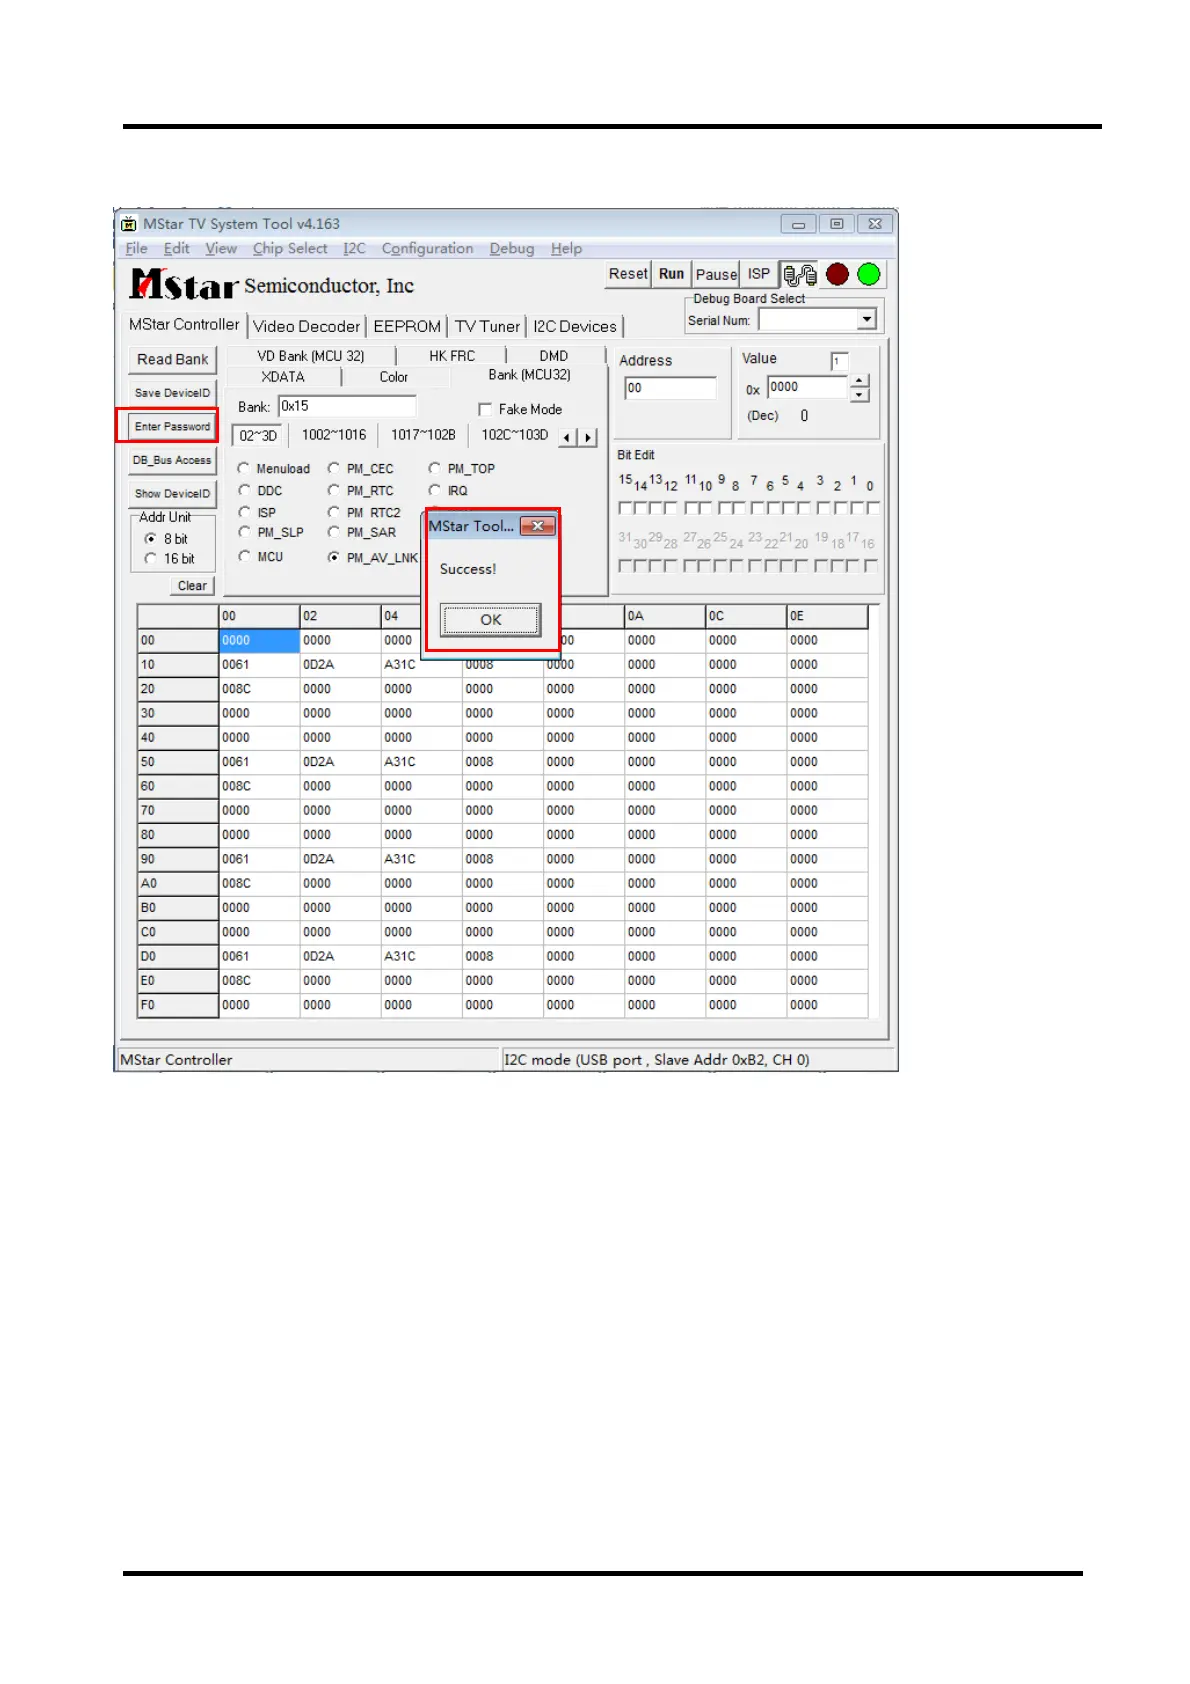Open the DMD tab
The height and width of the screenshot is (1684, 1190).
pyautogui.click(x=554, y=356)
